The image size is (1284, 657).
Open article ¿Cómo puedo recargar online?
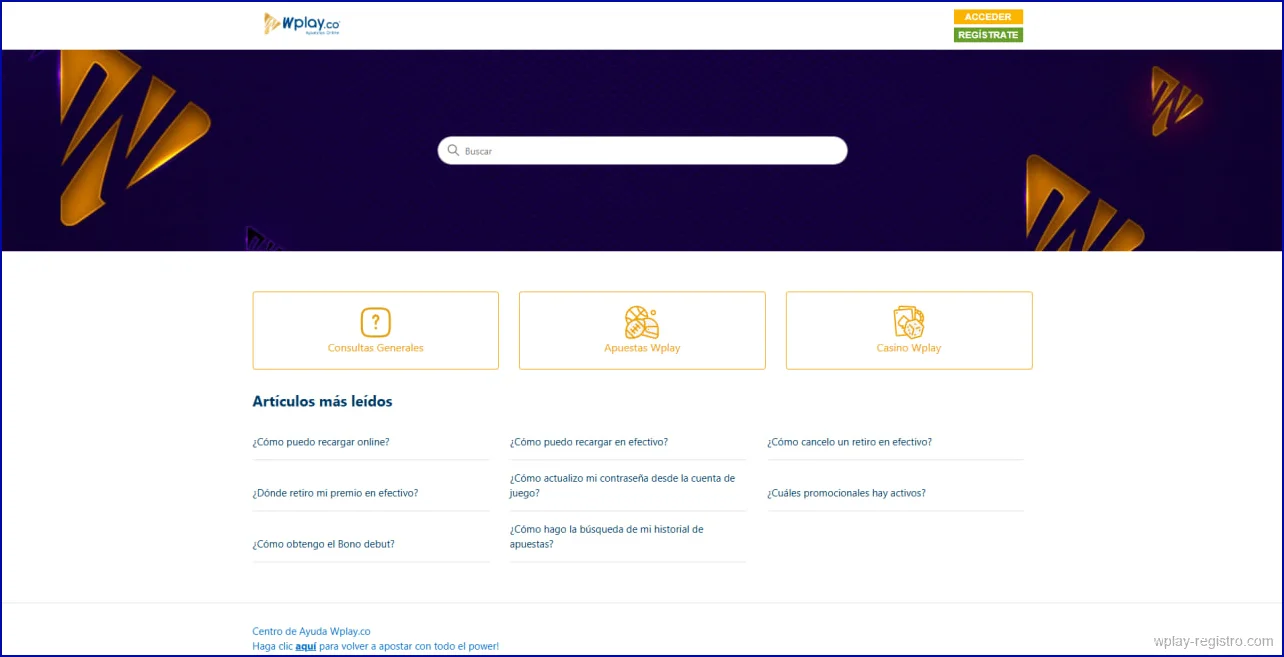point(321,442)
